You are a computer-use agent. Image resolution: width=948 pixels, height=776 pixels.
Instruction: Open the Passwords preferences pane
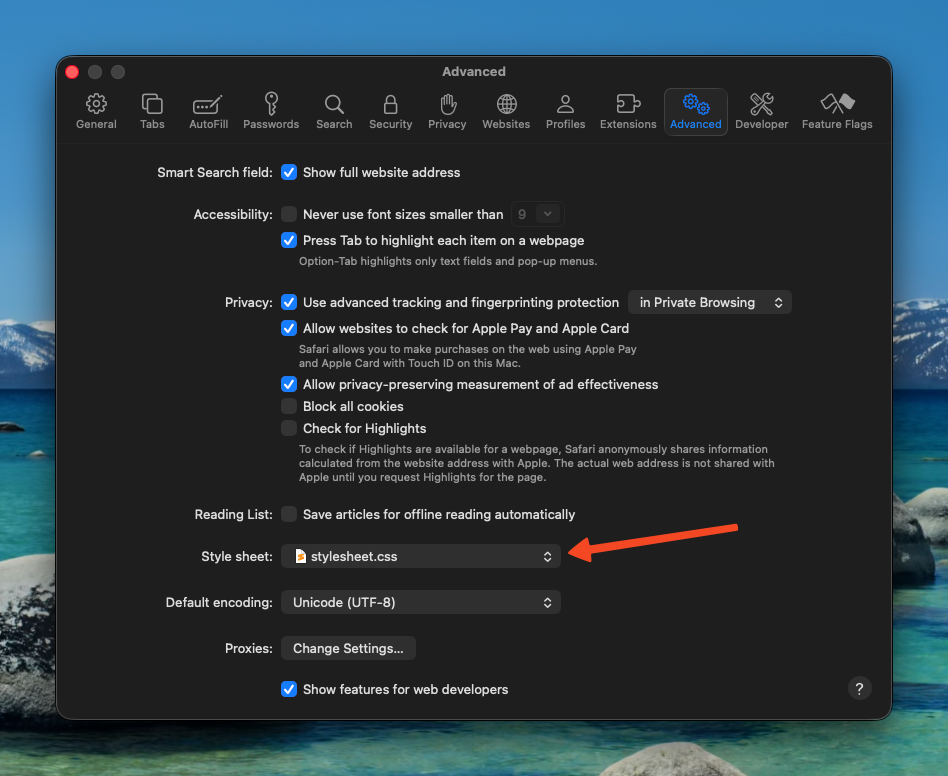(x=271, y=109)
